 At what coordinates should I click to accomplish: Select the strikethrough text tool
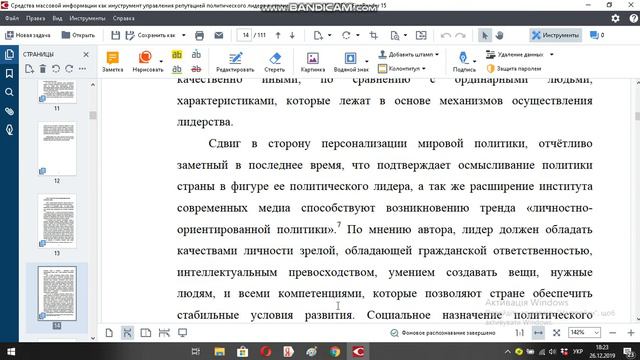click(x=196, y=69)
